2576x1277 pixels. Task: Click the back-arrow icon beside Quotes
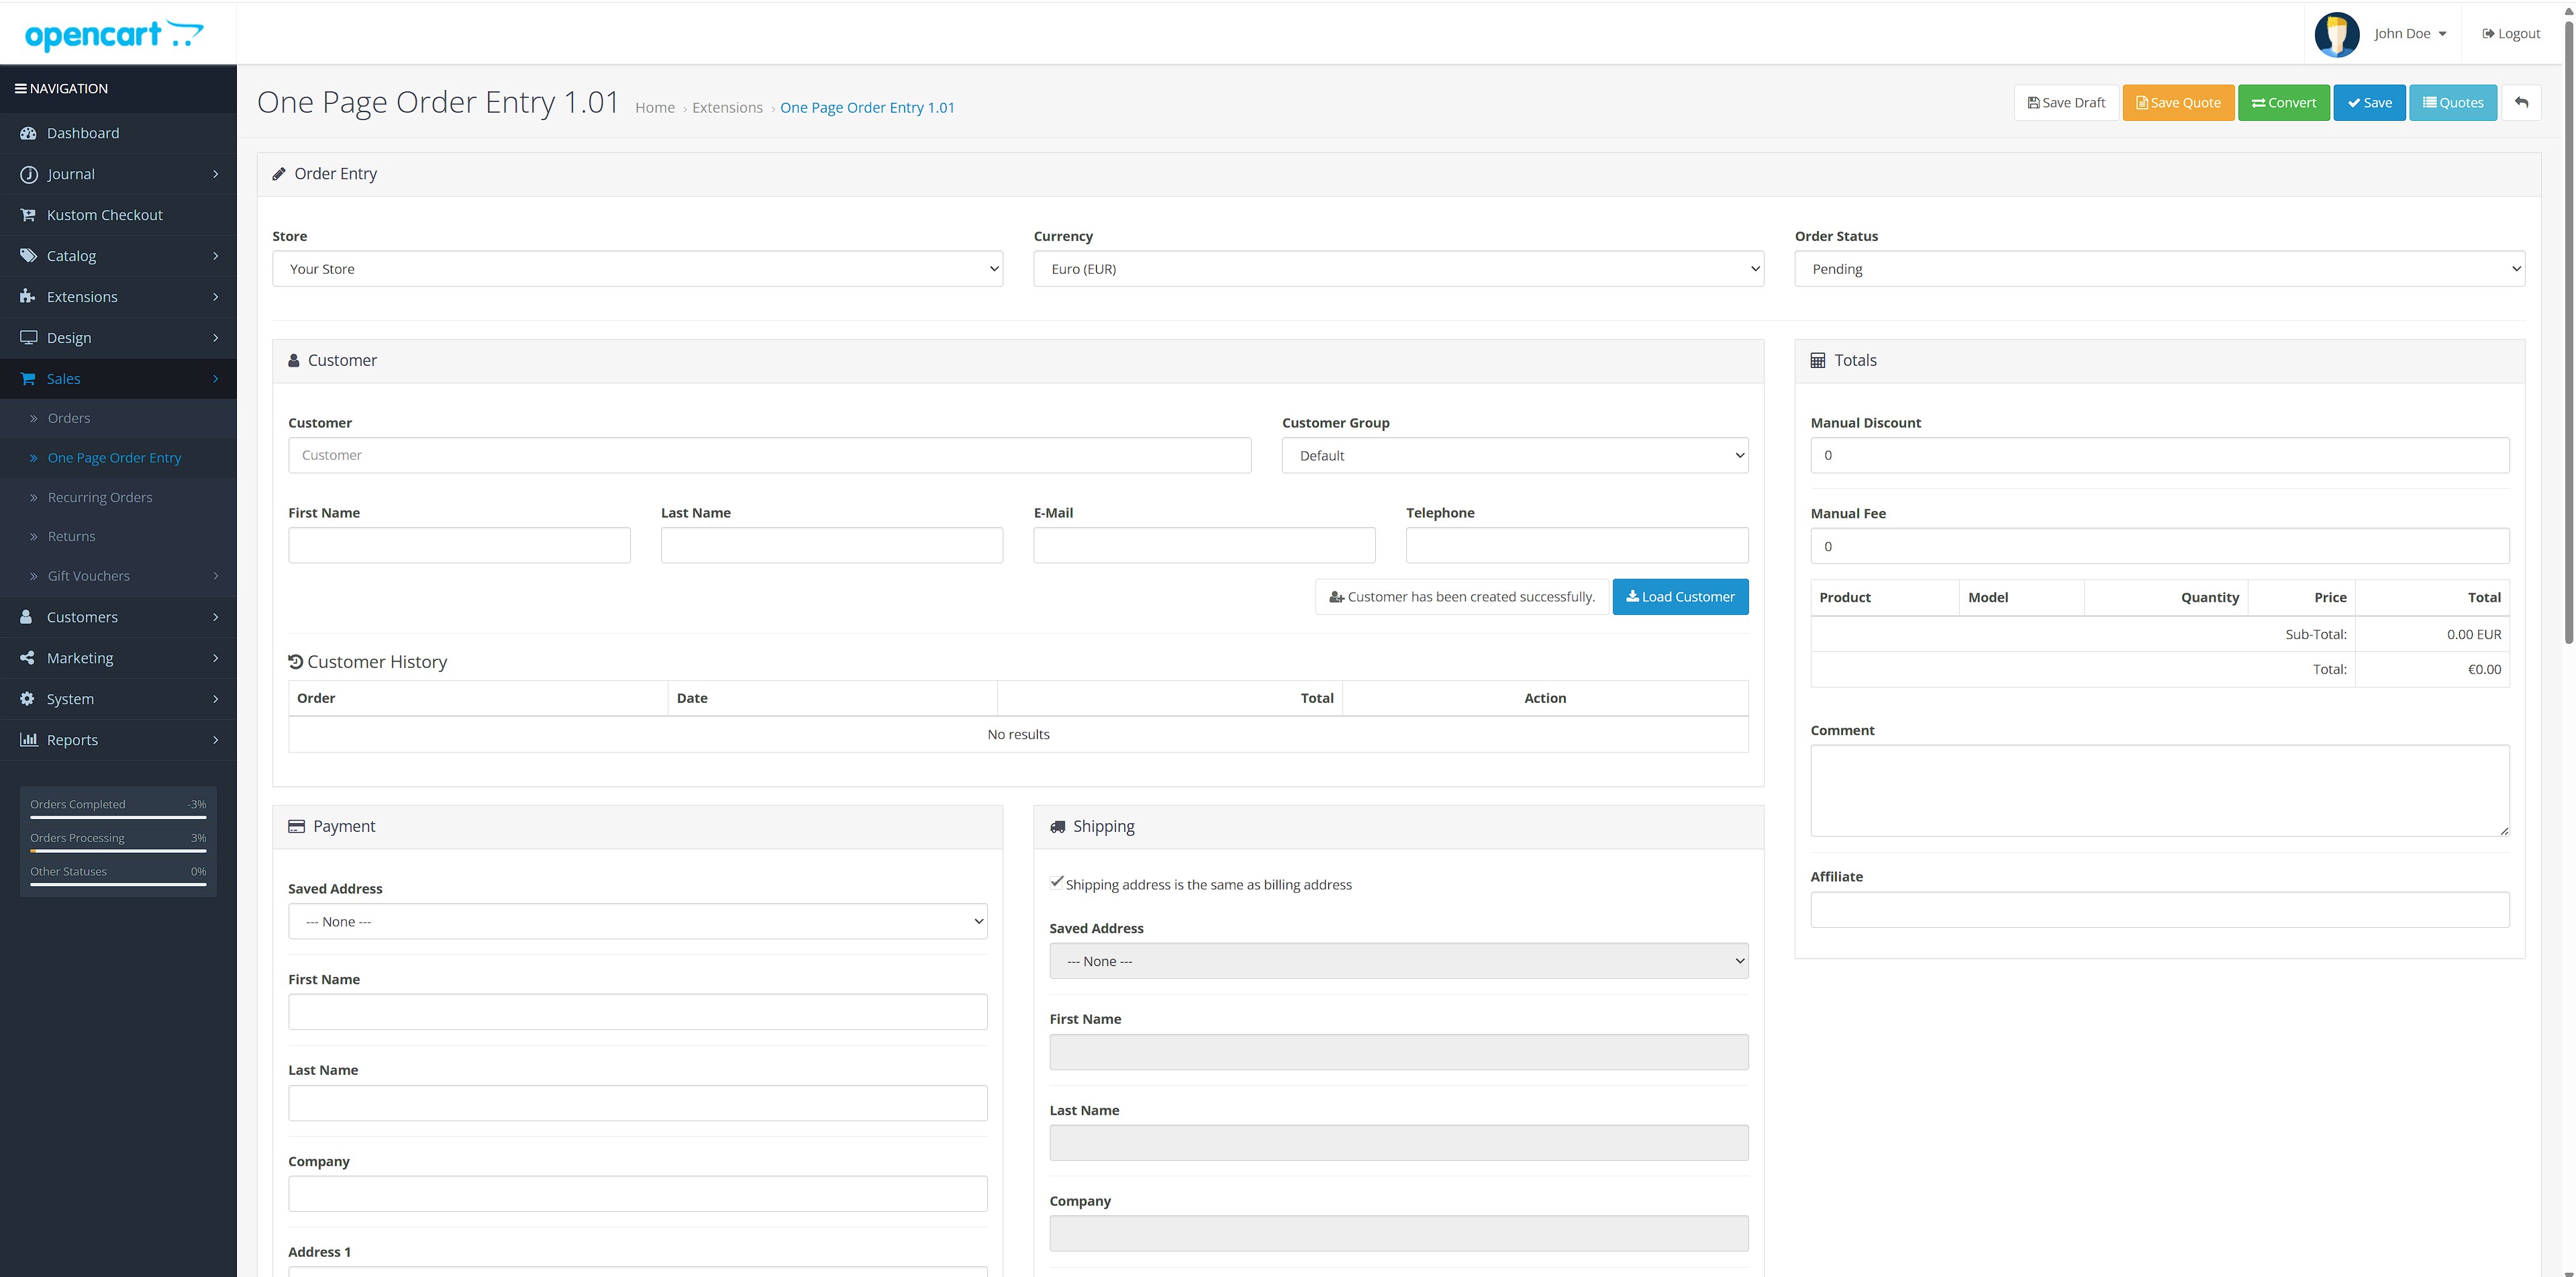click(2523, 102)
